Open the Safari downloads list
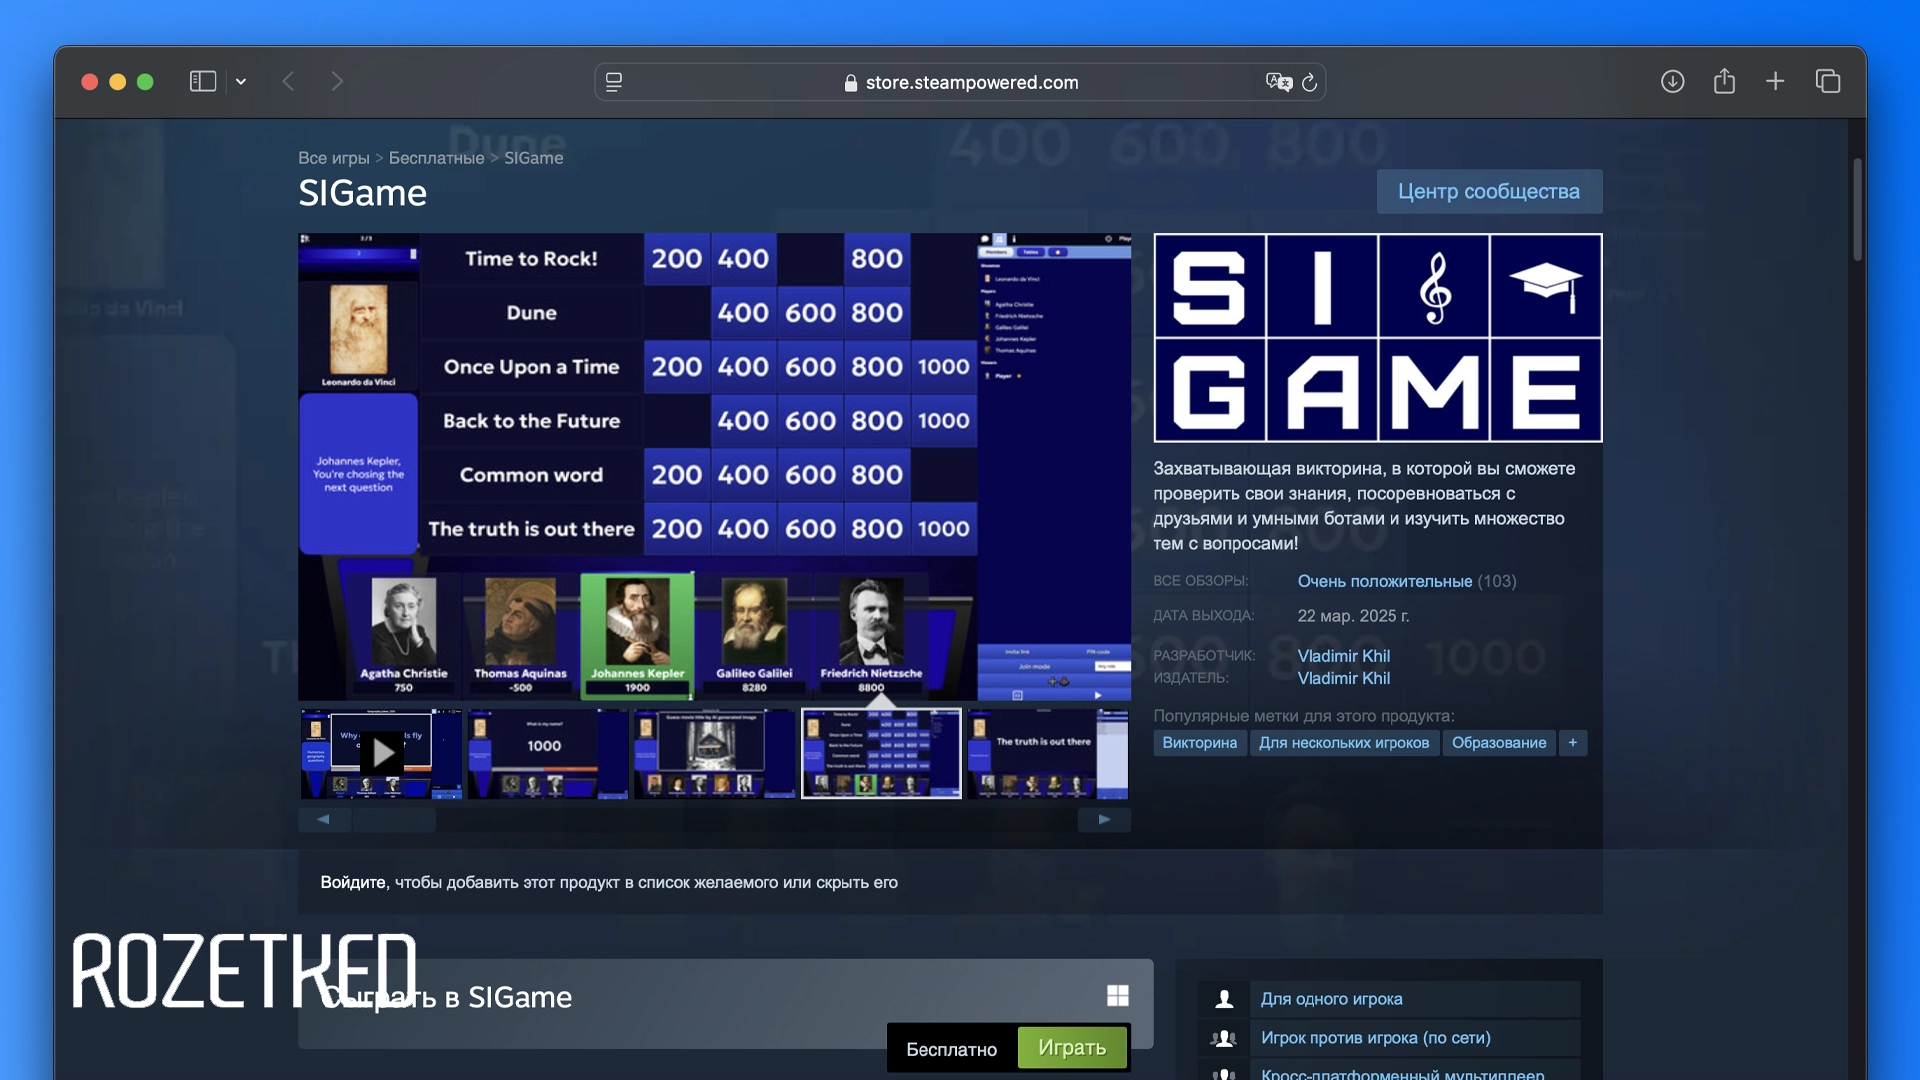 1672,82
